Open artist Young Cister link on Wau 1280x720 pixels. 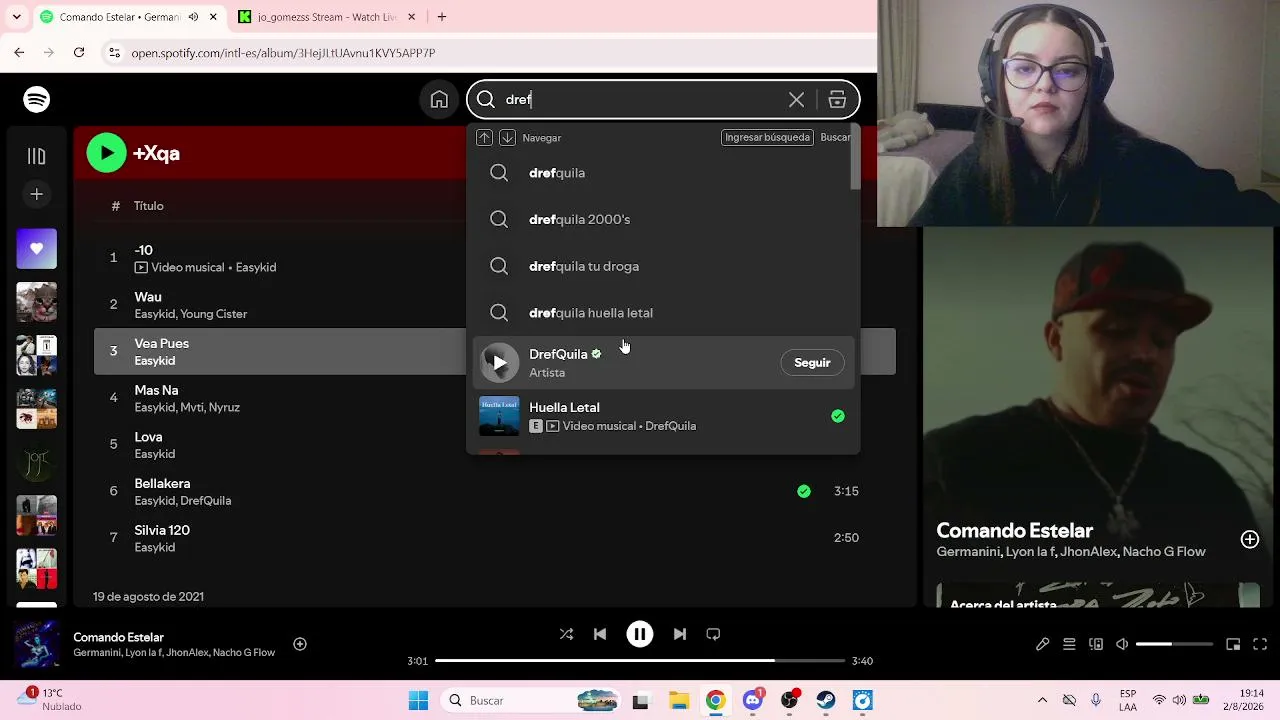[213, 314]
